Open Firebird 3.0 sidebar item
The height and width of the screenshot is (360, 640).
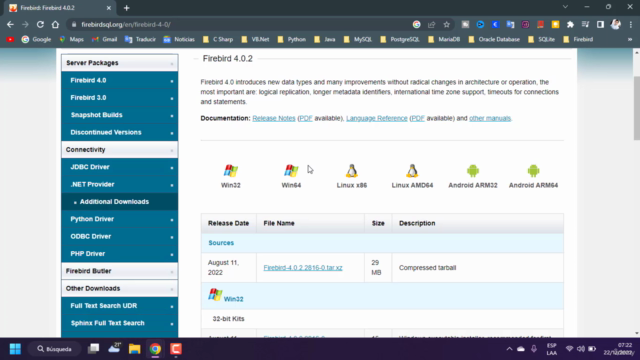120,98
